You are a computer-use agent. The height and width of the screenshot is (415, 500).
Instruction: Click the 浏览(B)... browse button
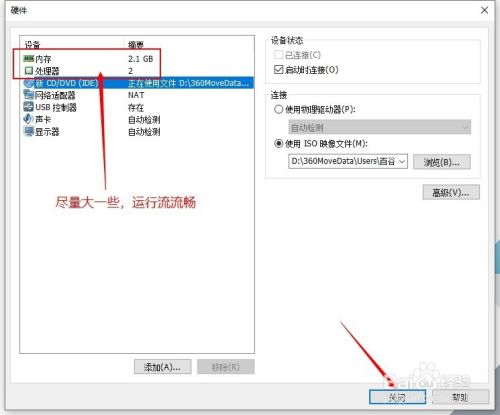tap(442, 162)
